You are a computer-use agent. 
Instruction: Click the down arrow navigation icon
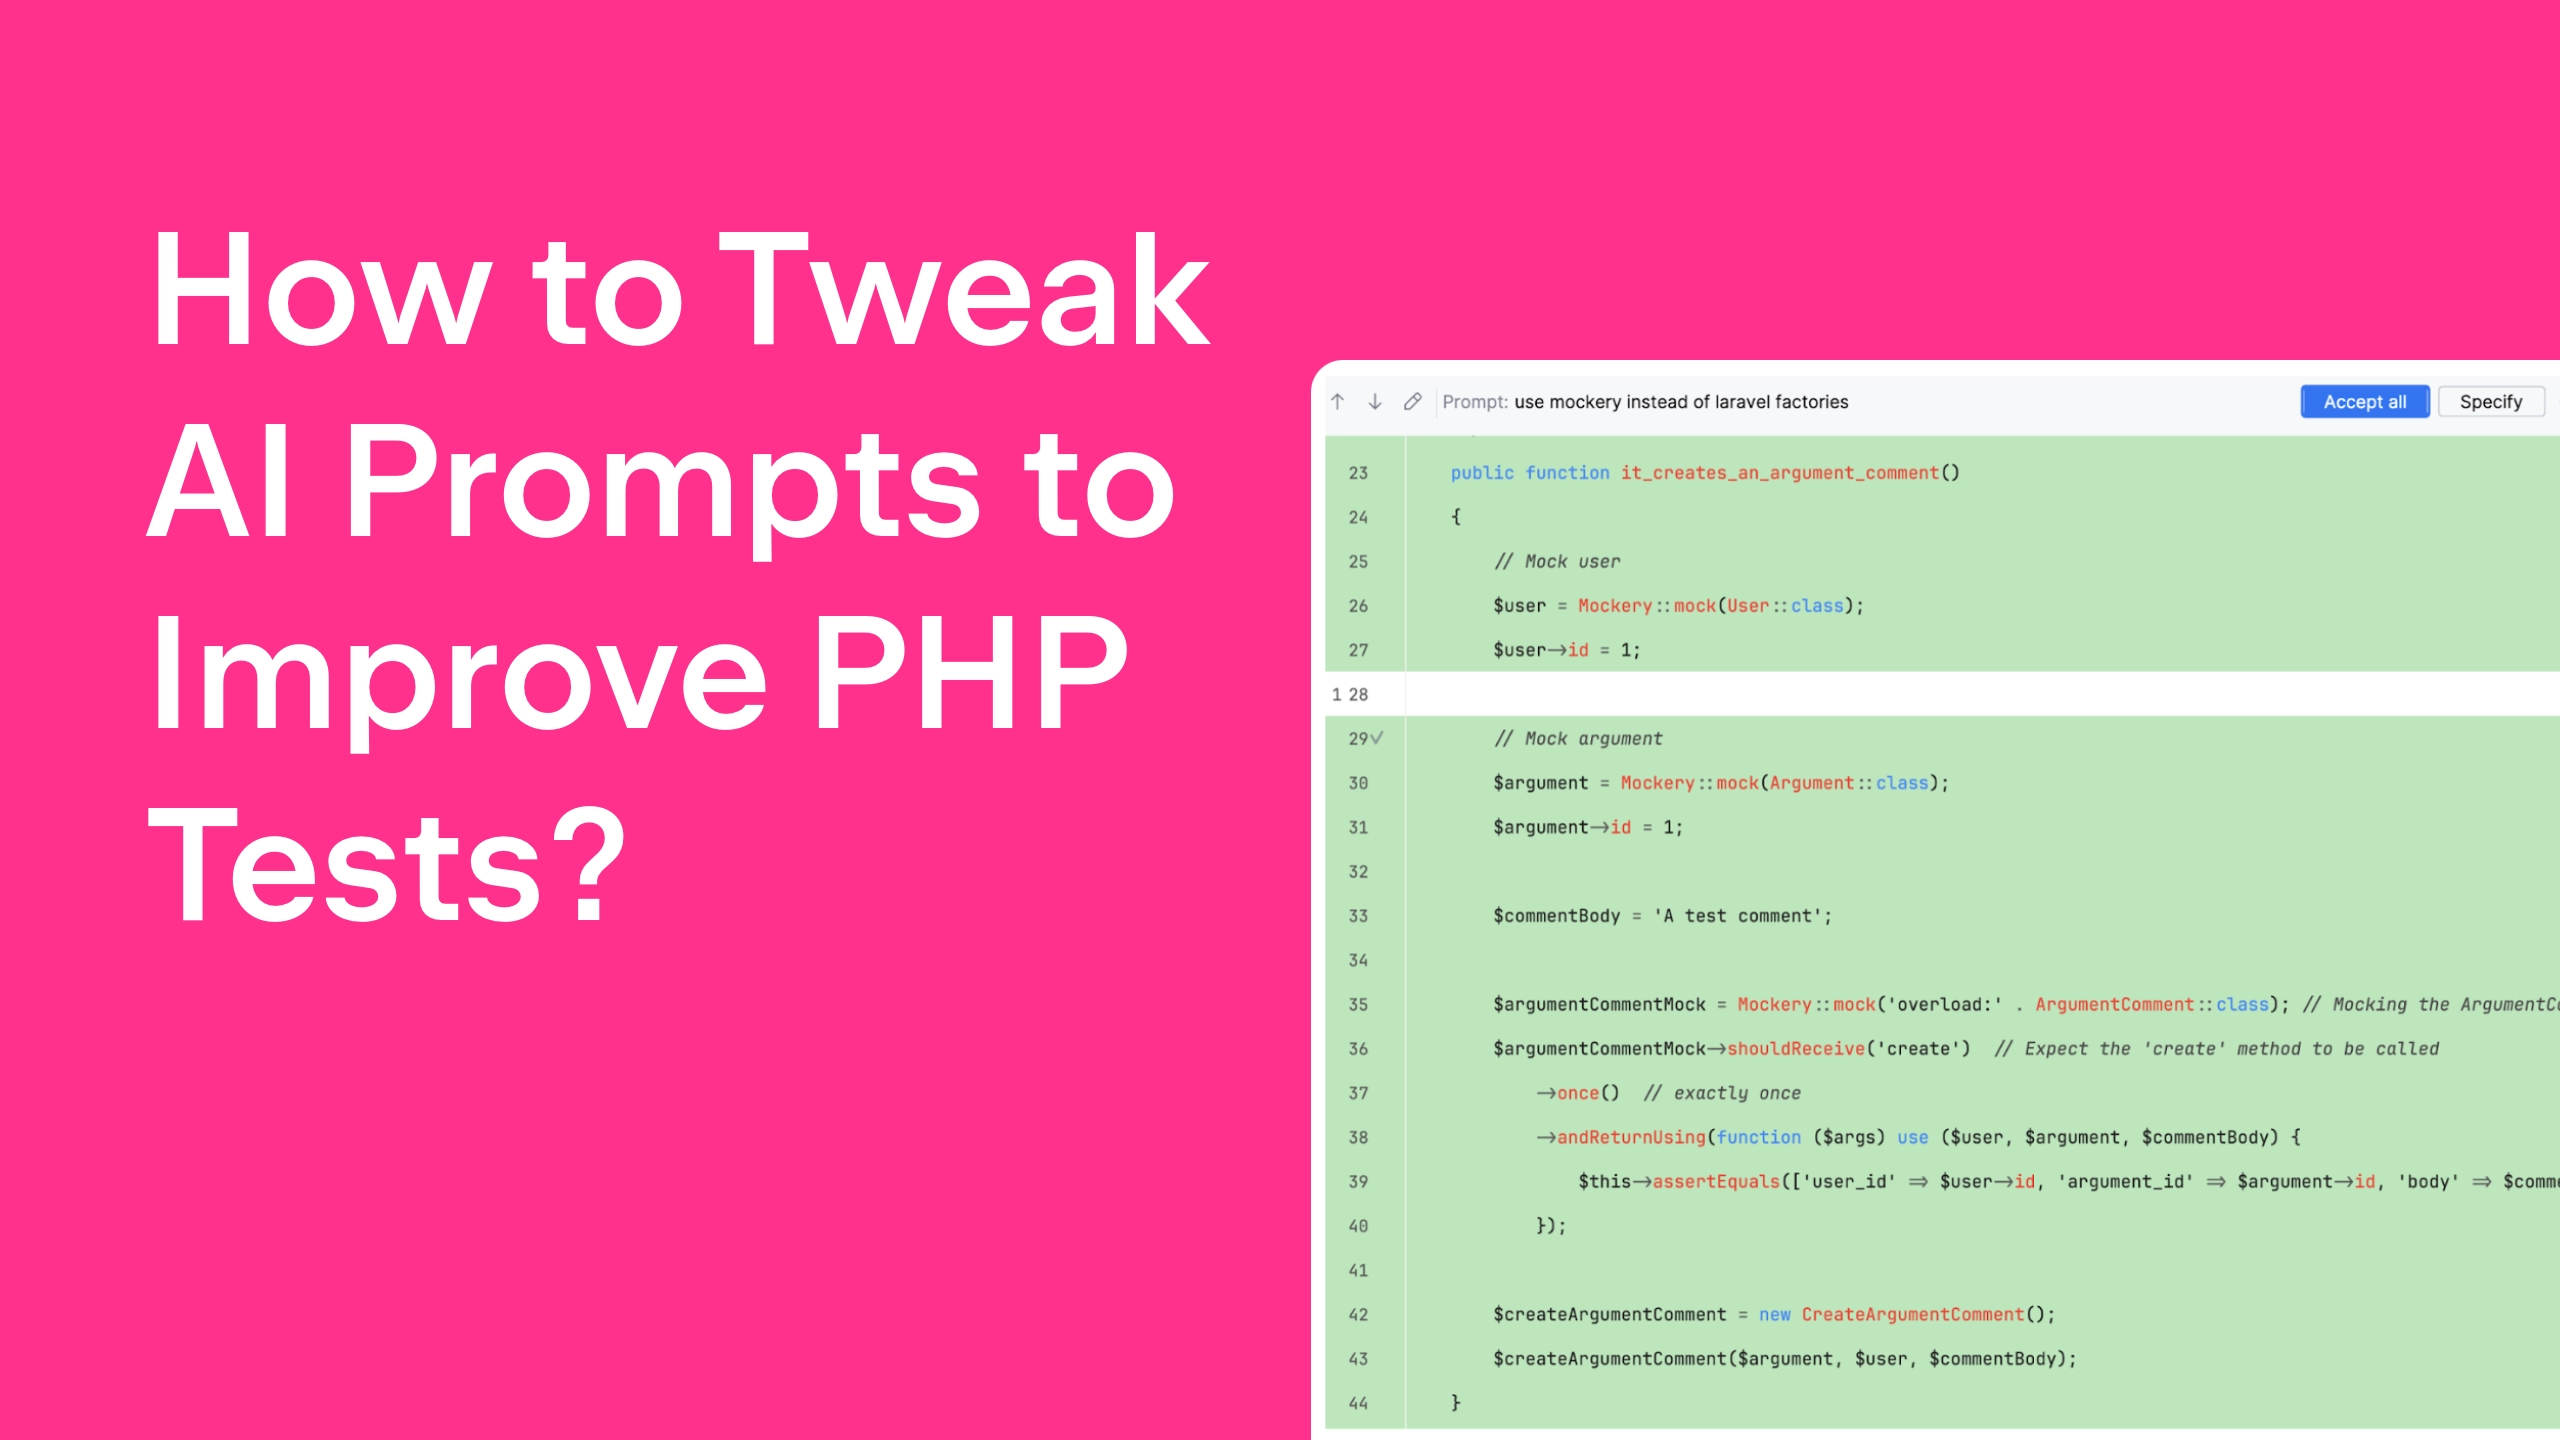click(1375, 401)
